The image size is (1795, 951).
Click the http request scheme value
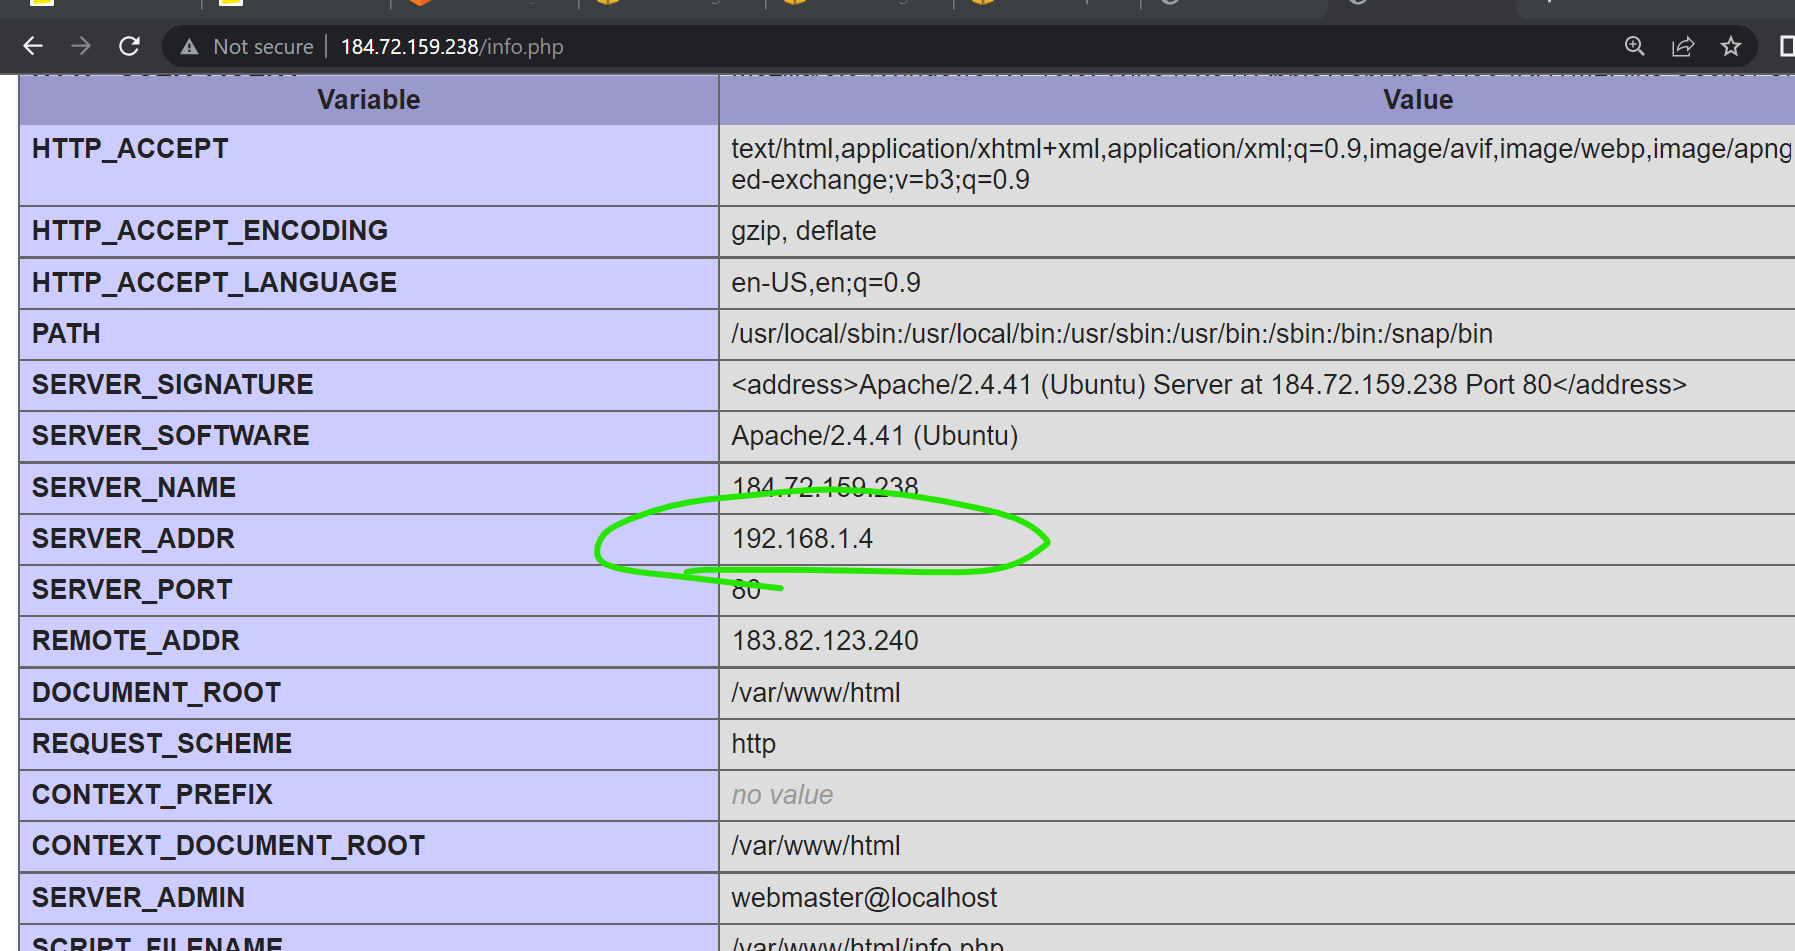coord(754,744)
